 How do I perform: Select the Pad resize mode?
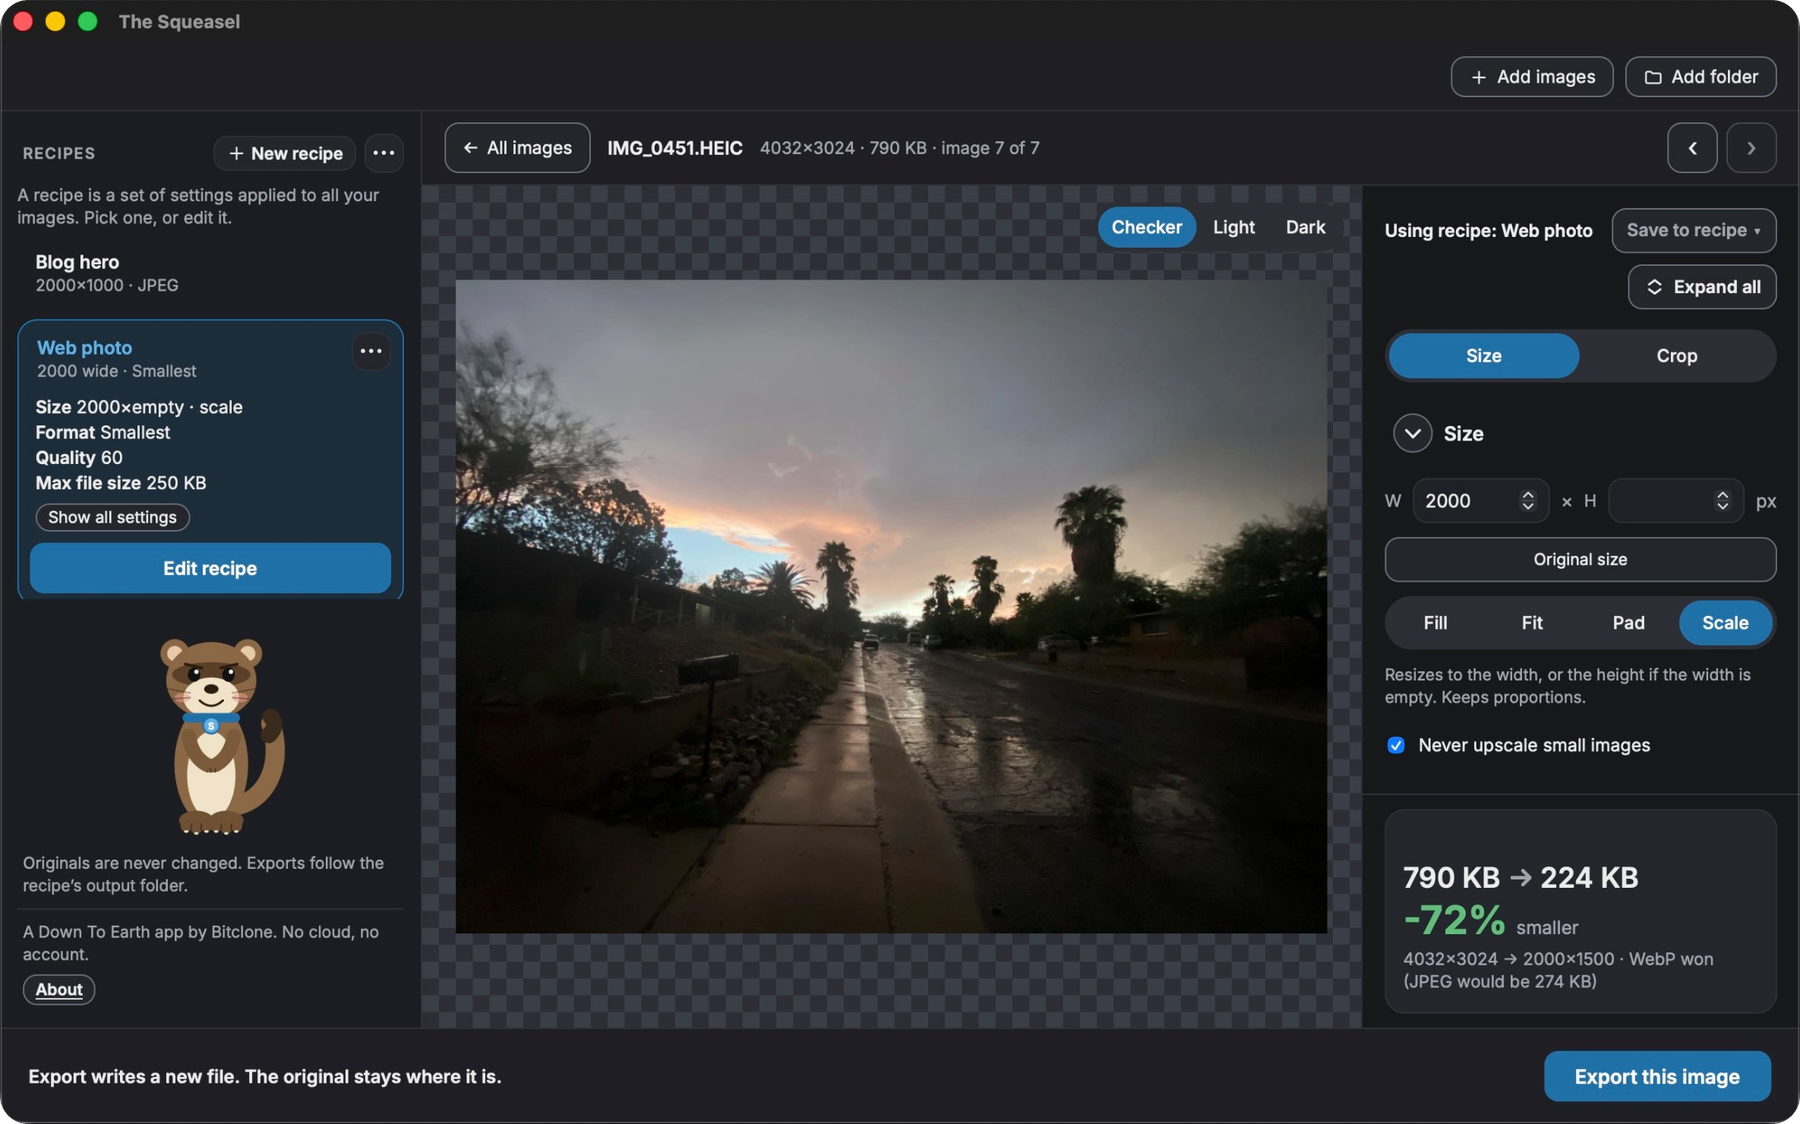(x=1628, y=623)
